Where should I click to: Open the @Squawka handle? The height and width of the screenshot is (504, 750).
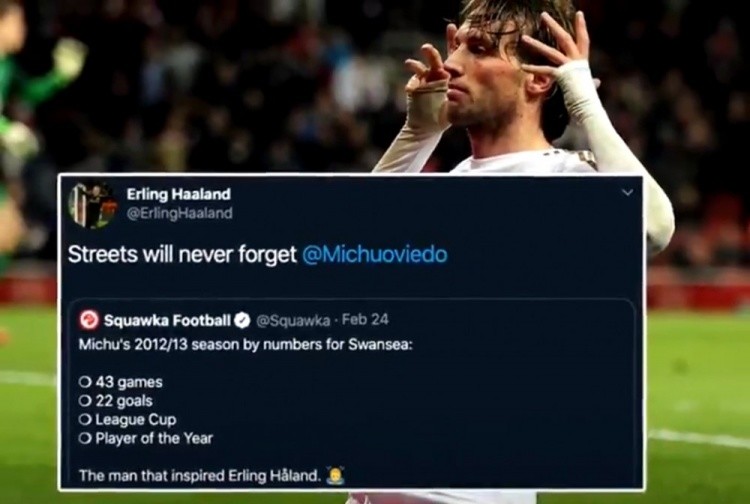pos(293,320)
